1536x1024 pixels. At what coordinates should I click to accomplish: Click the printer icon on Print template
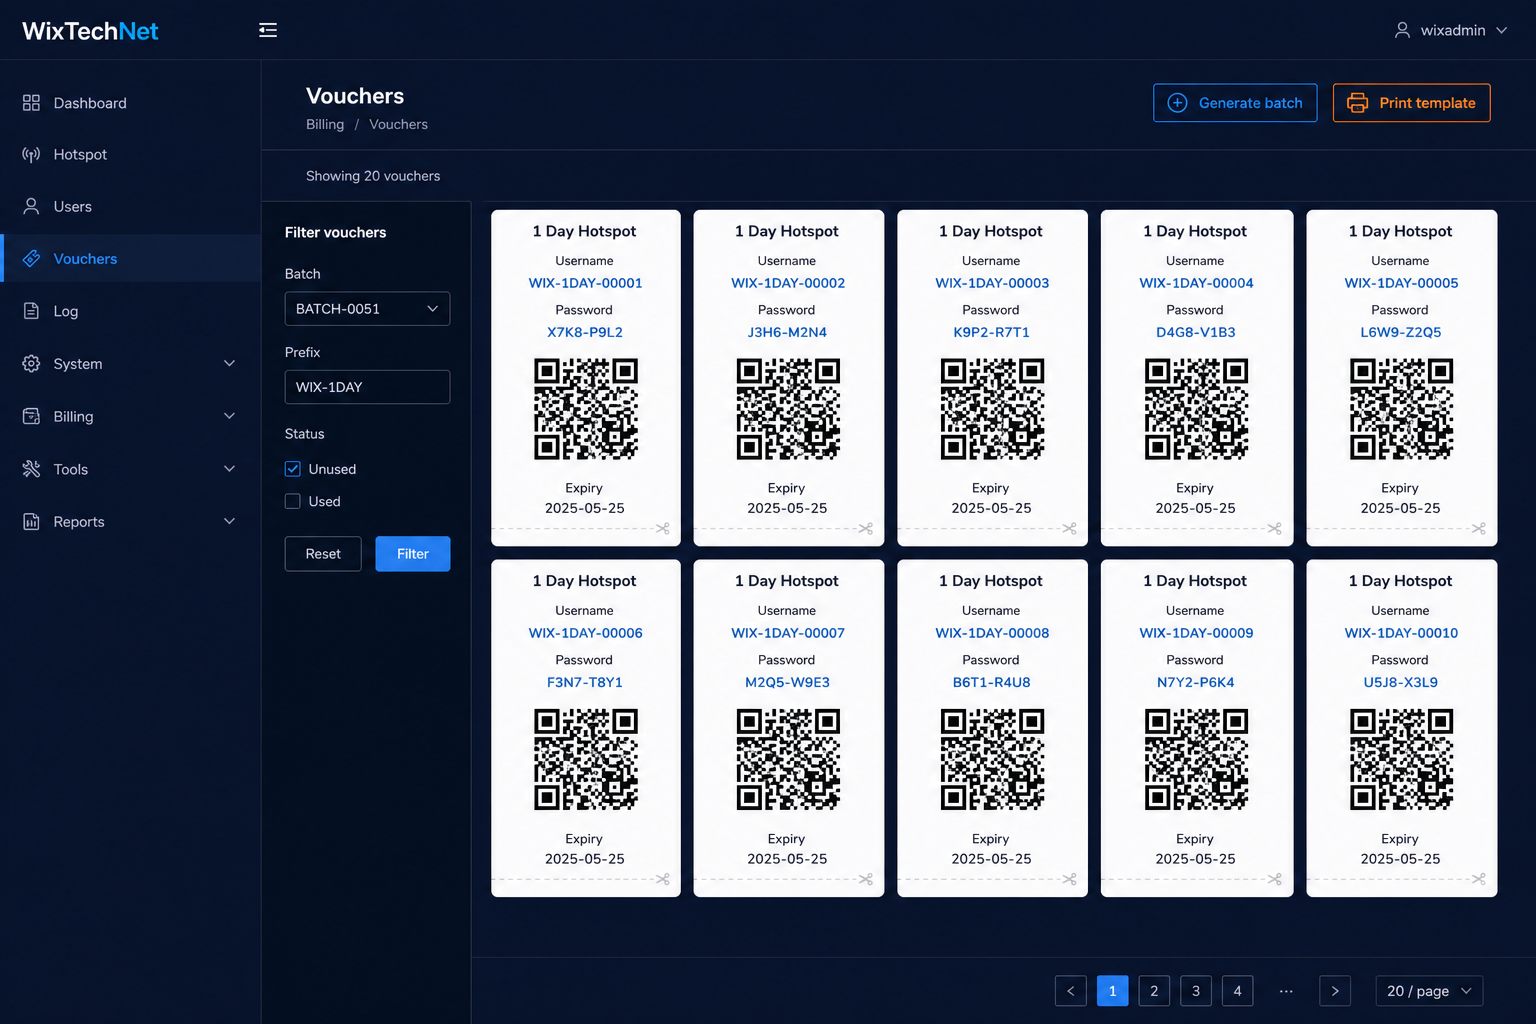pyautogui.click(x=1357, y=103)
